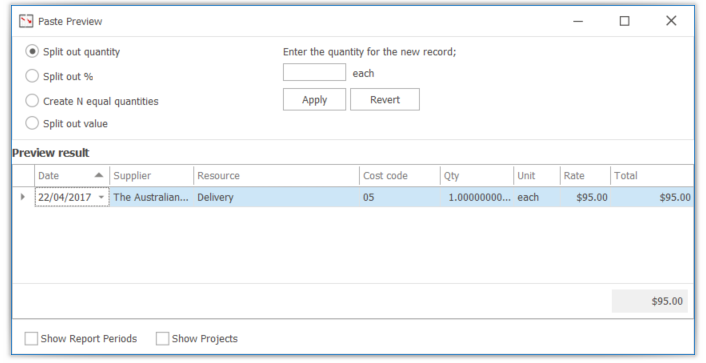Click the Paste Preview title bar icon
The image size is (706, 363).
[26, 21]
